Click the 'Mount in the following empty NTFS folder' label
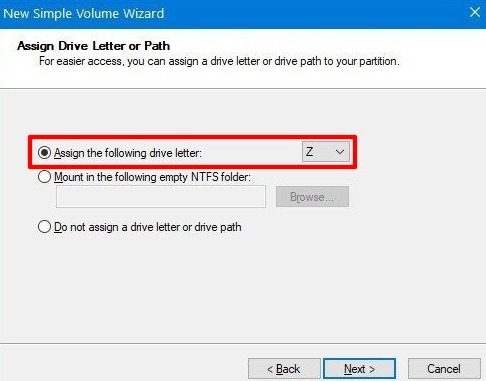The height and width of the screenshot is (381, 486). (x=152, y=177)
